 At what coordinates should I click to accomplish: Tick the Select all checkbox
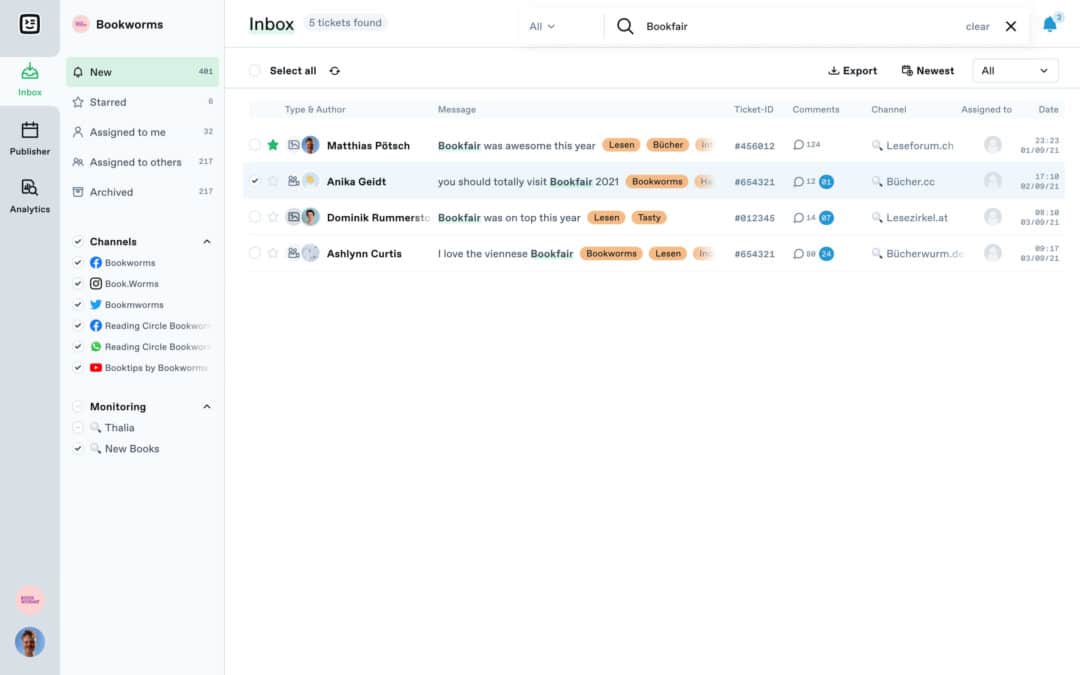(x=255, y=70)
